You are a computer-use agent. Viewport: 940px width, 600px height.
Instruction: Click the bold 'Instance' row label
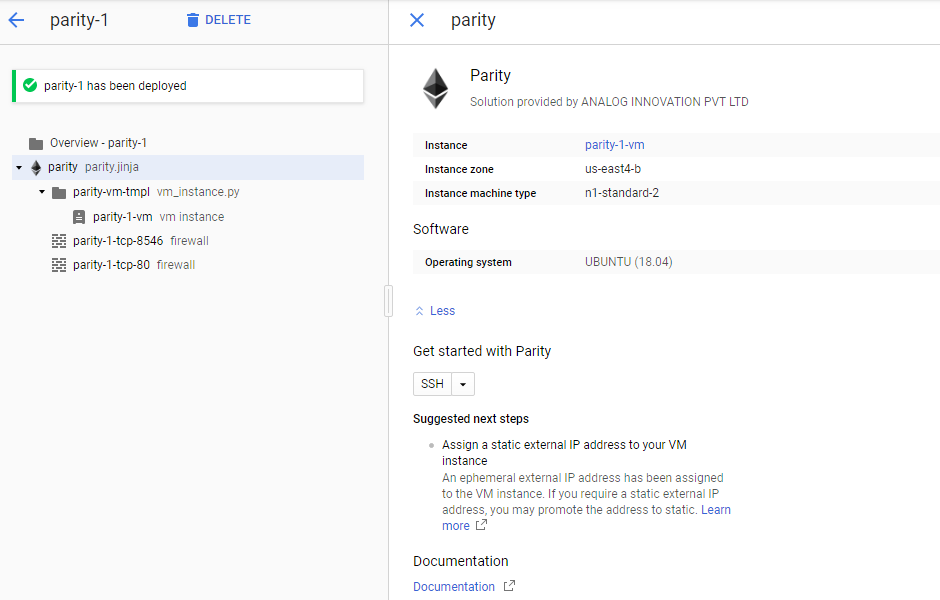(x=446, y=145)
